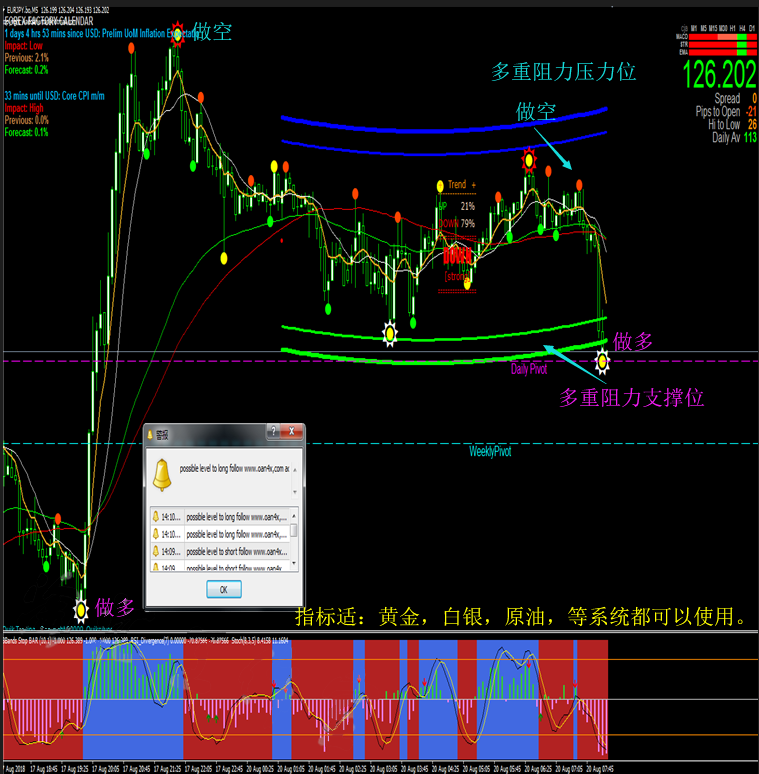
Task: Click the DOWN 79% trend reading
Action: point(457,224)
